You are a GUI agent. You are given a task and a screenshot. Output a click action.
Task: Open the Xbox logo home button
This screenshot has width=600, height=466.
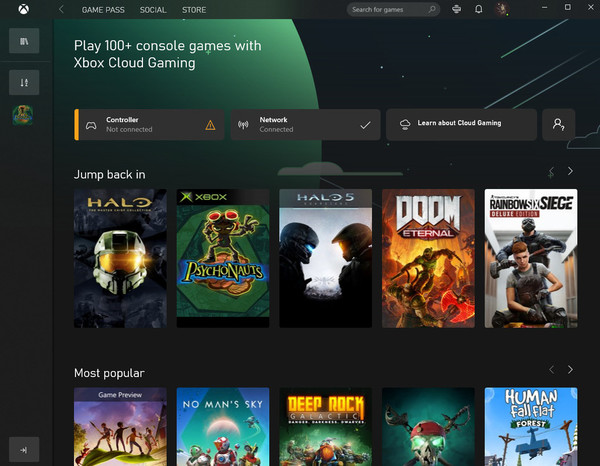coord(24,9)
